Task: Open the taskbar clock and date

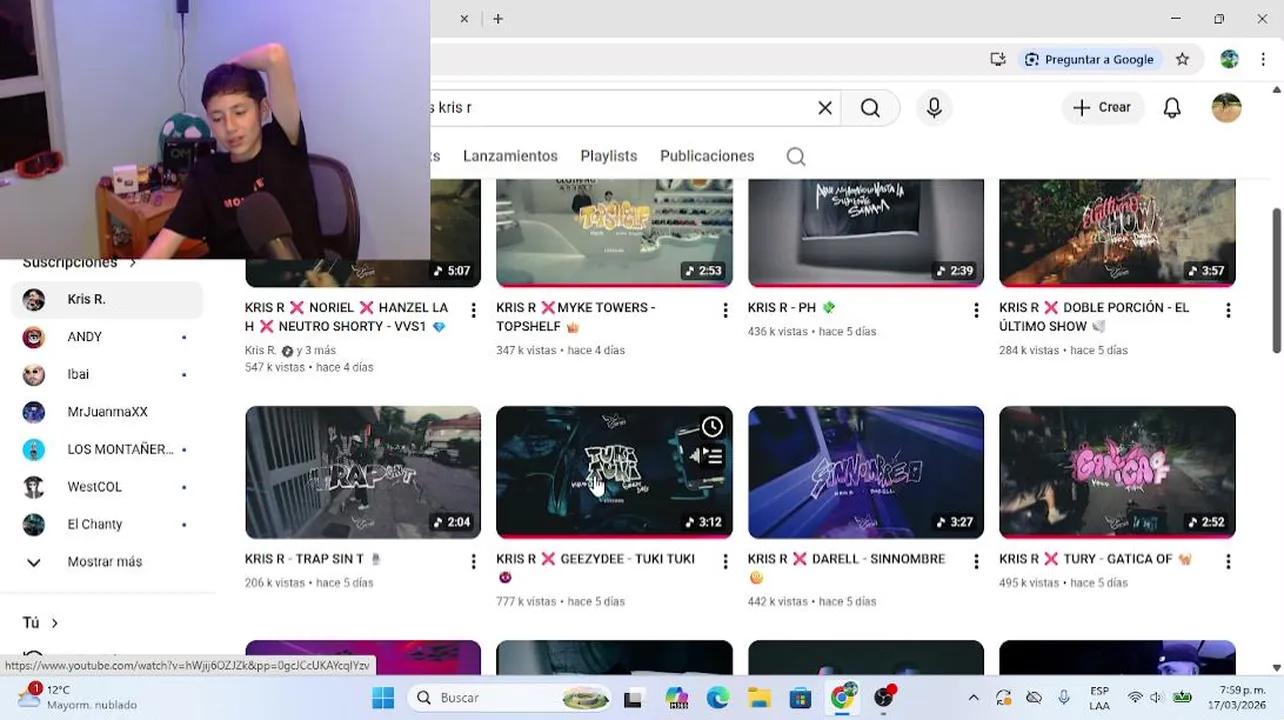Action: pyautogui.click(x=1237, y=697)
